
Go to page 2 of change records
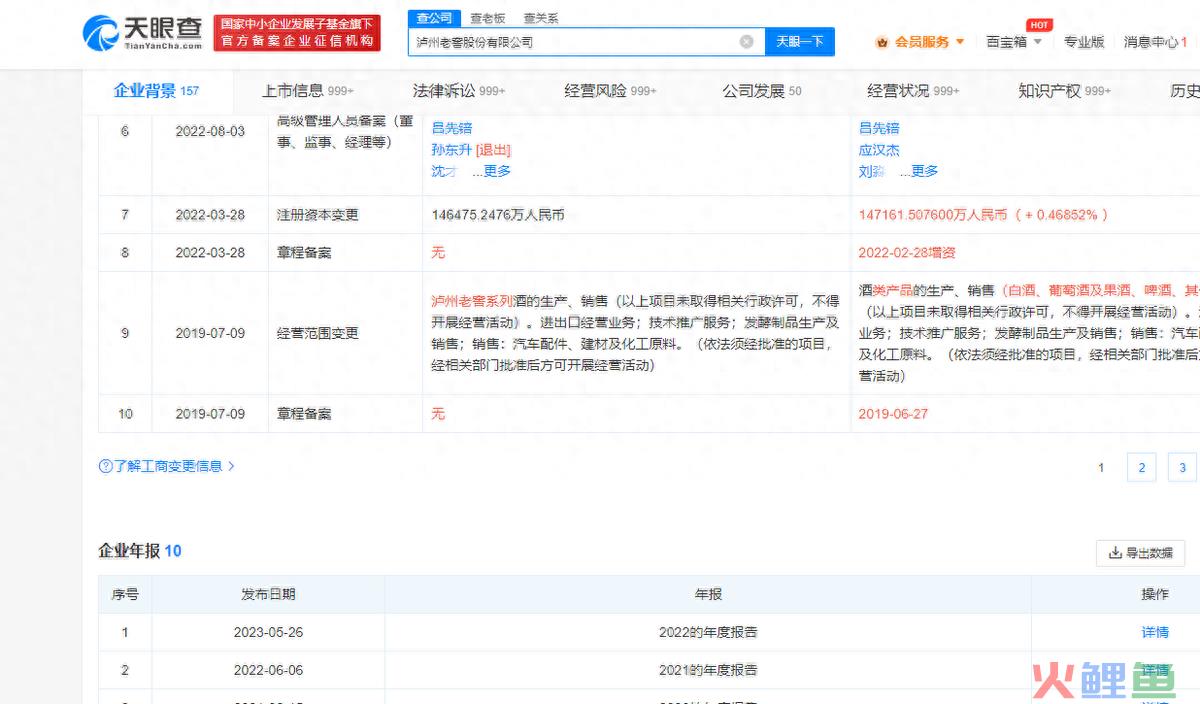(x=1141, y=467)
